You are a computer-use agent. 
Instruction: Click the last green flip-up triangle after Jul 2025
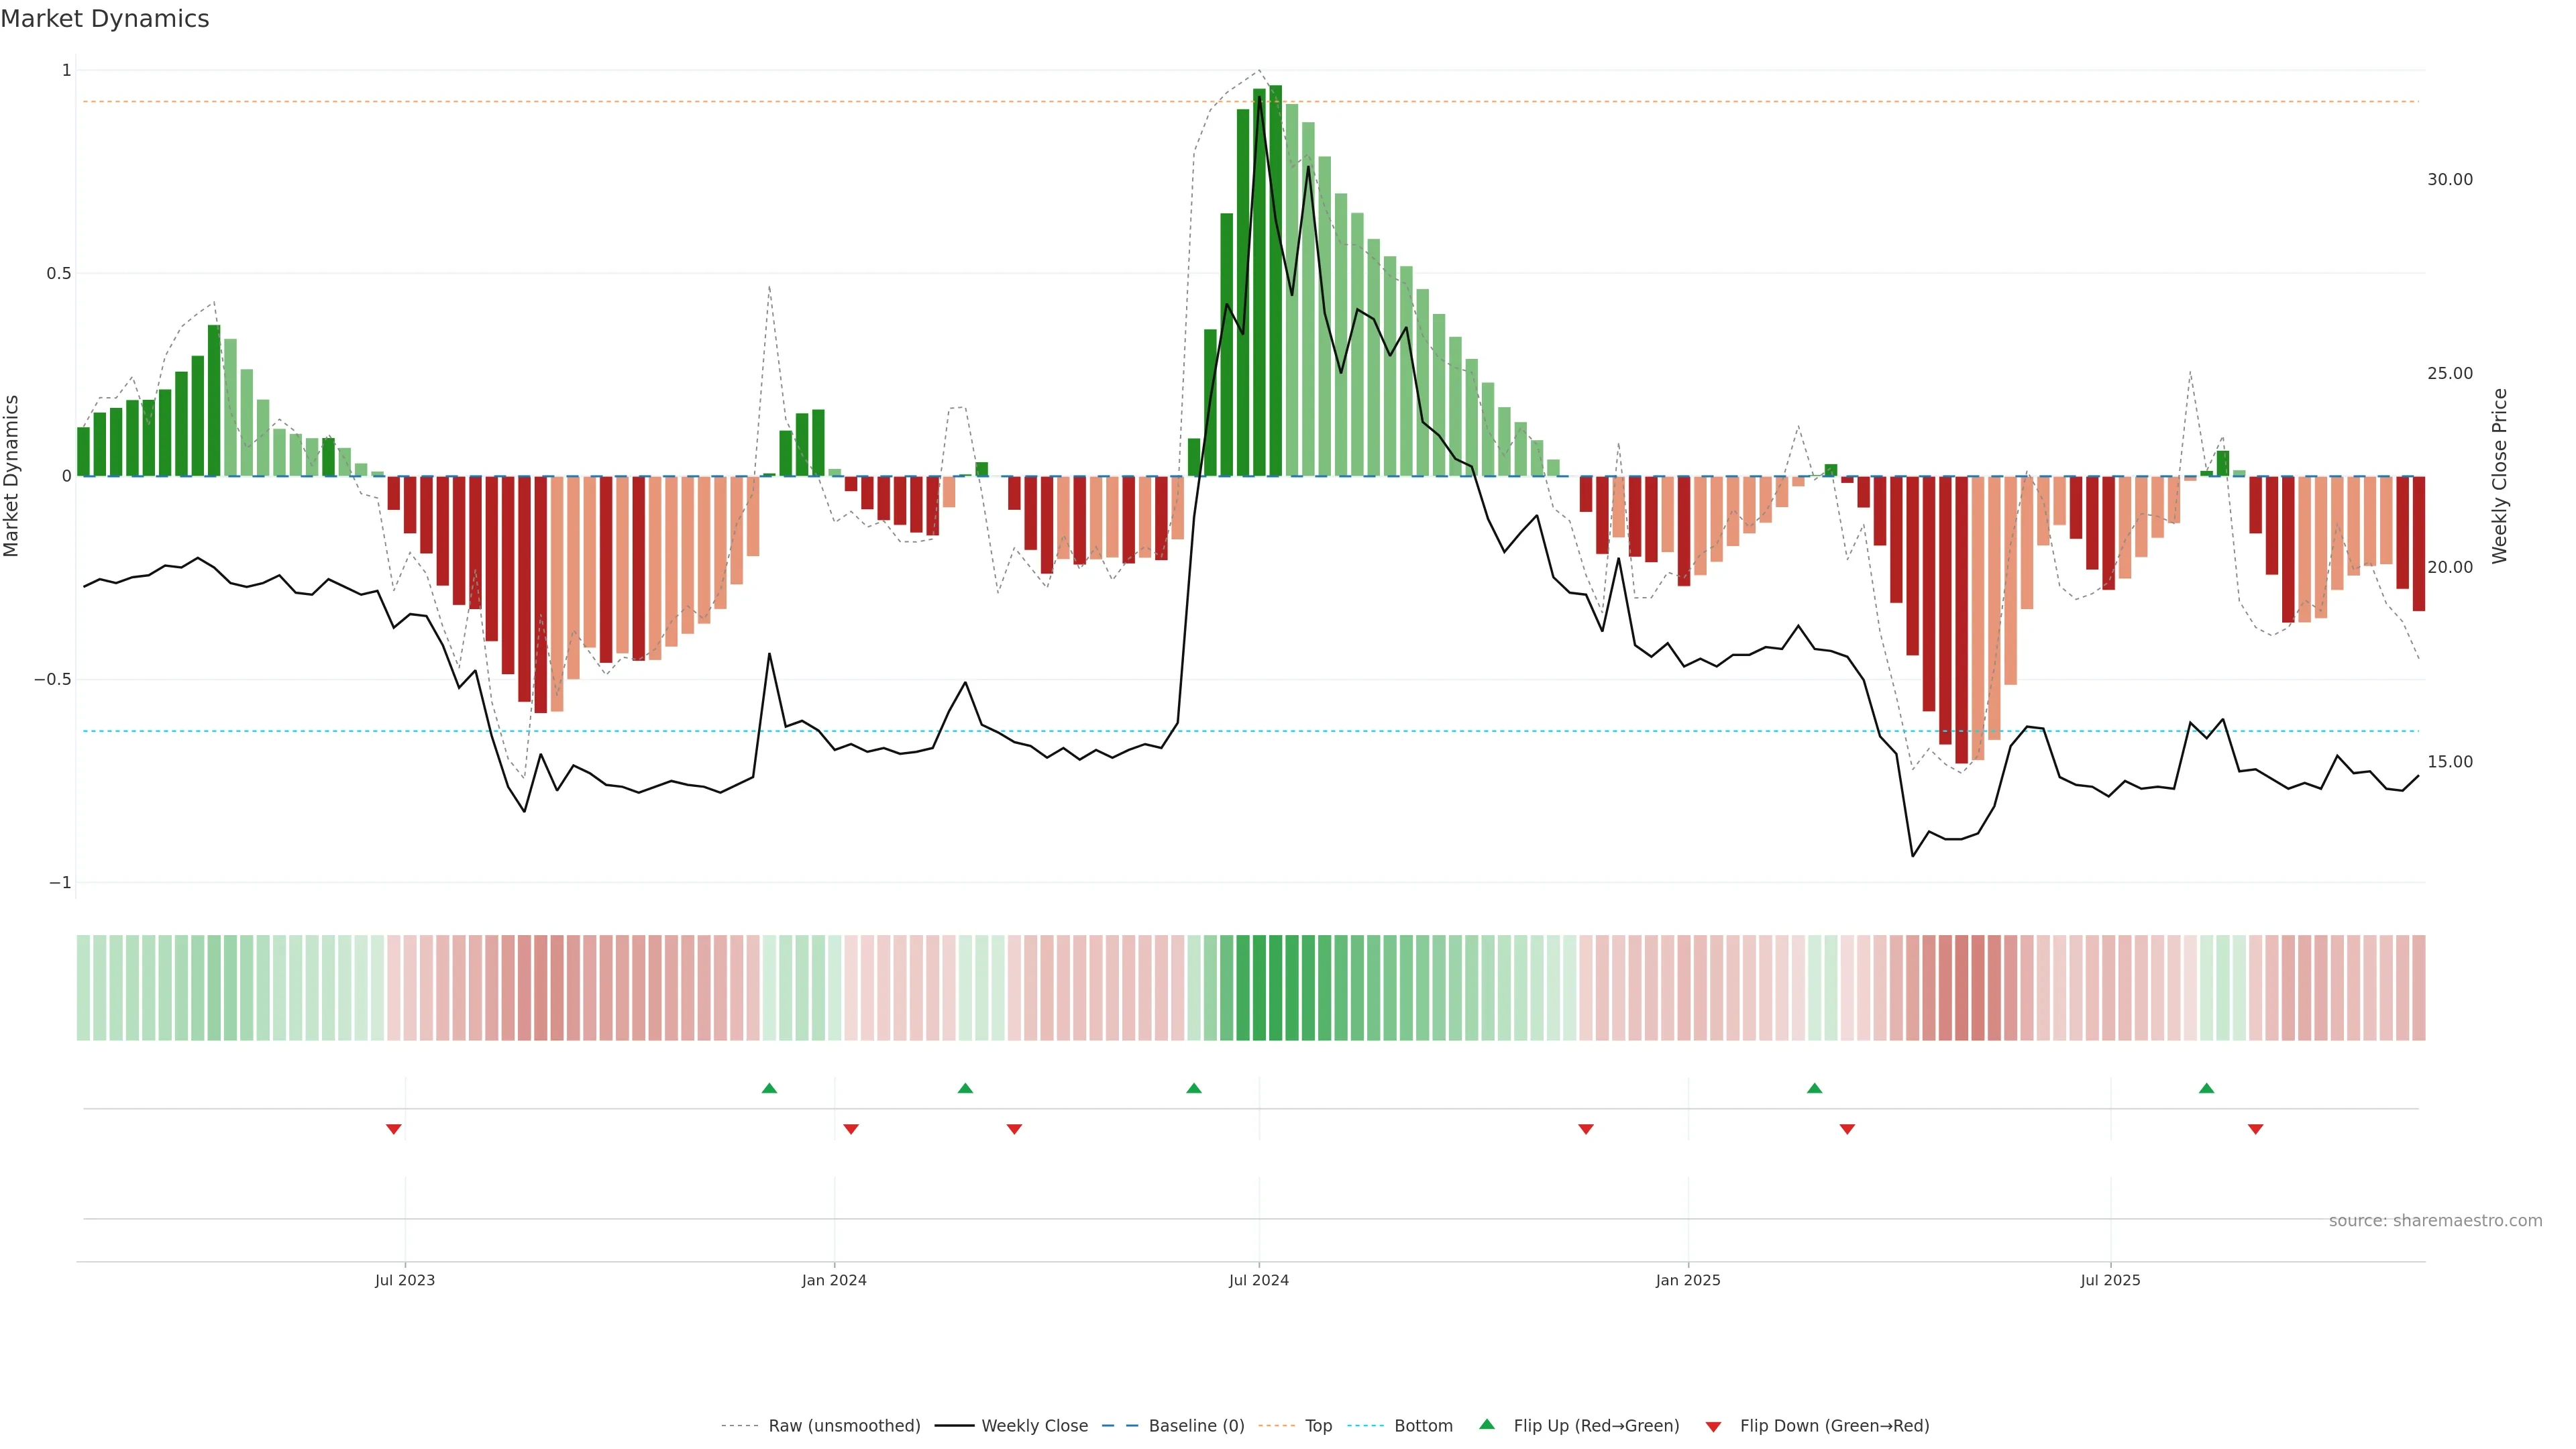(2207, 1088)
